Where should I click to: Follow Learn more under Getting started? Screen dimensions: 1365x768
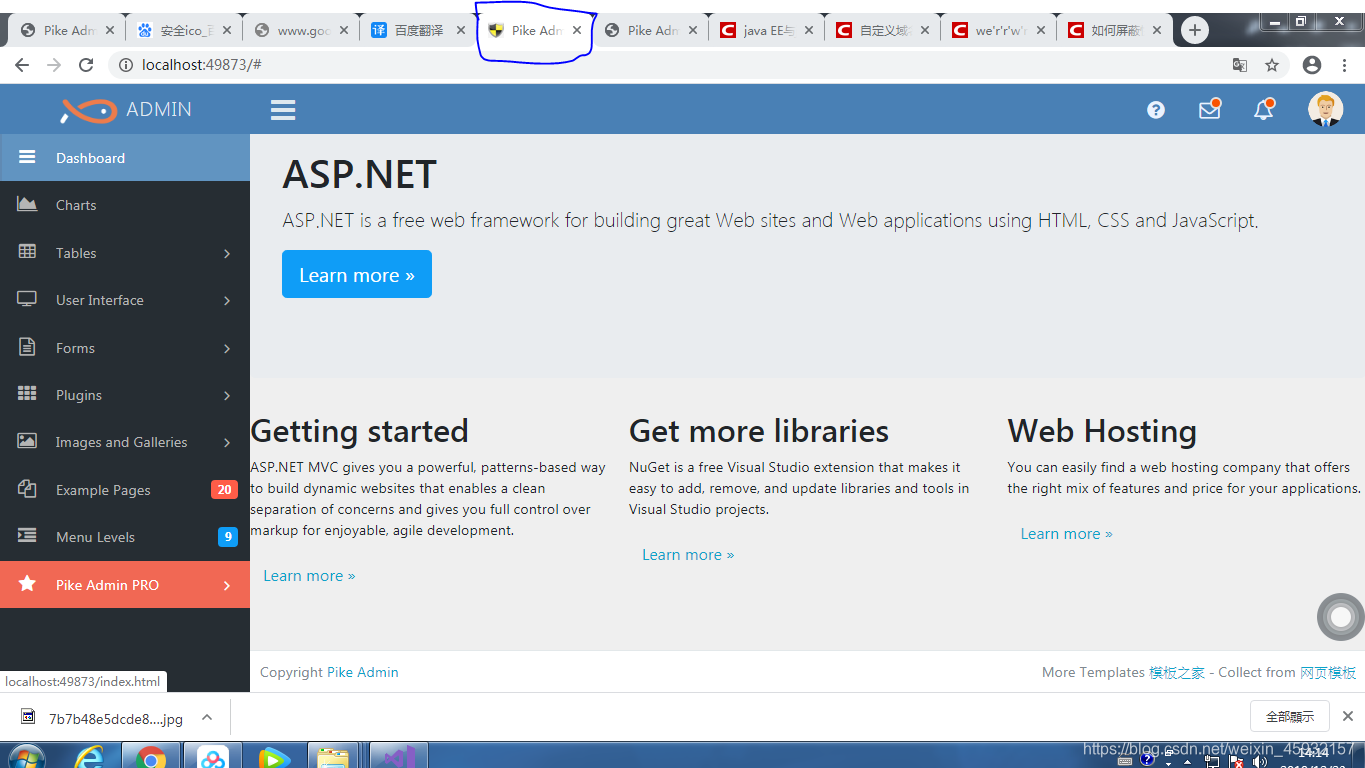(x=309, y=576)
